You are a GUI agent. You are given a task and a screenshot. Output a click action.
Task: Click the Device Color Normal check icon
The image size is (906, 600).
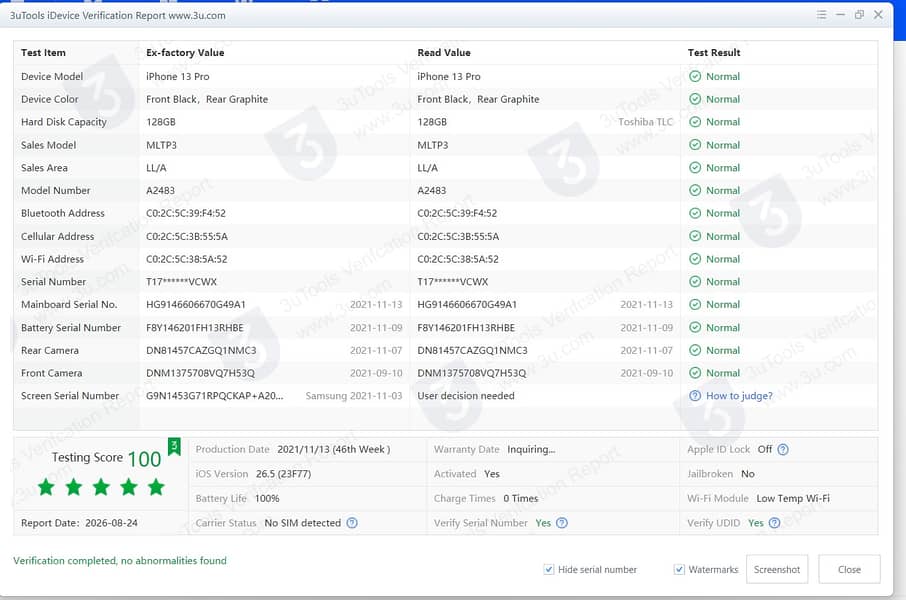point(695,99)
